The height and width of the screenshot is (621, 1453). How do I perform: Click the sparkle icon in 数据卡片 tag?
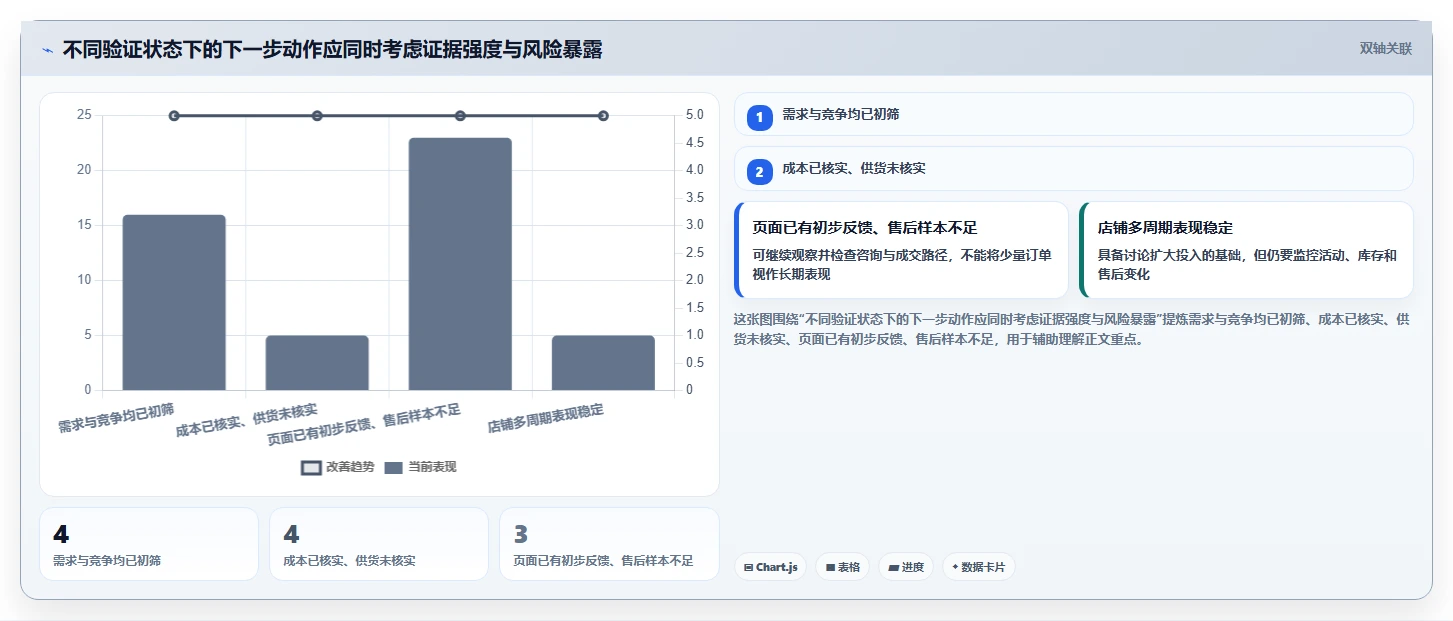tap(955, 567)
